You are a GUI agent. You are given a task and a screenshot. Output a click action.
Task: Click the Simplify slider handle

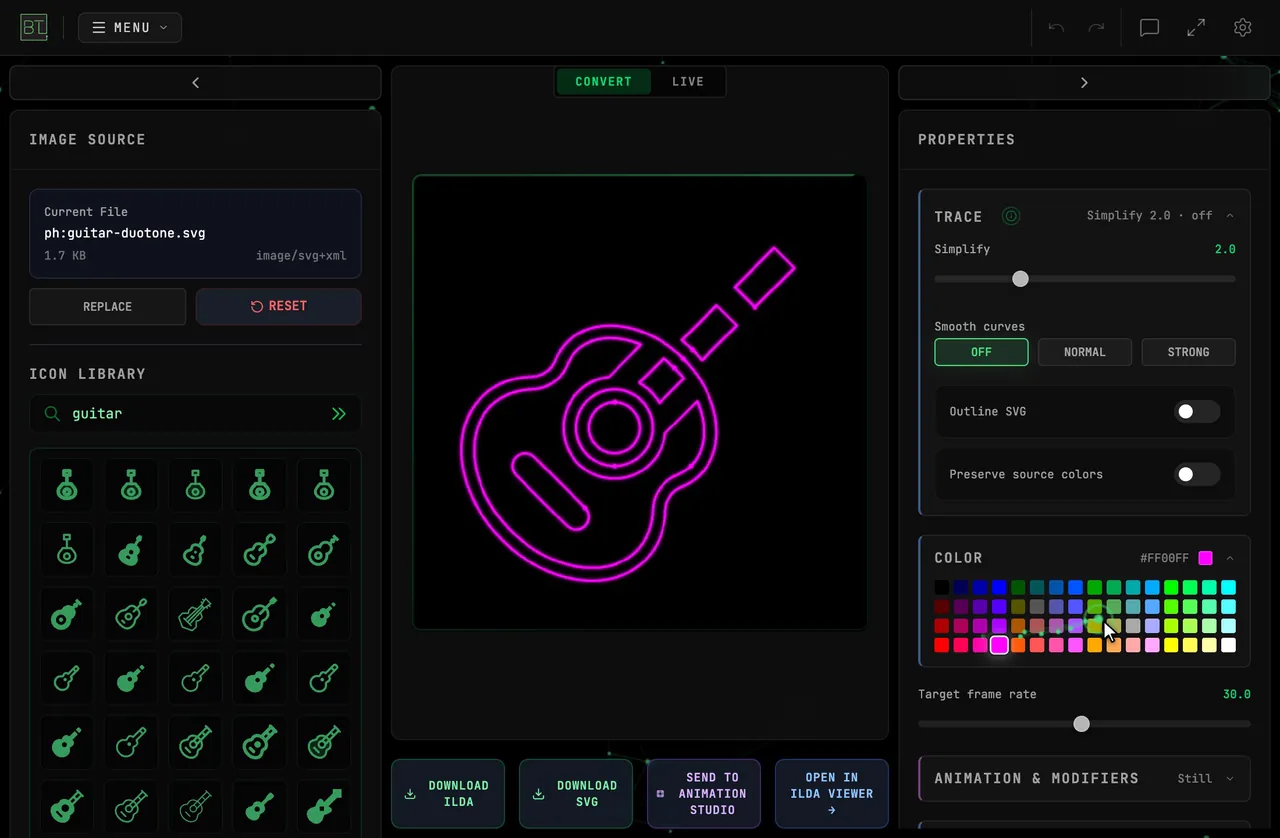[x=1020, y=279]
